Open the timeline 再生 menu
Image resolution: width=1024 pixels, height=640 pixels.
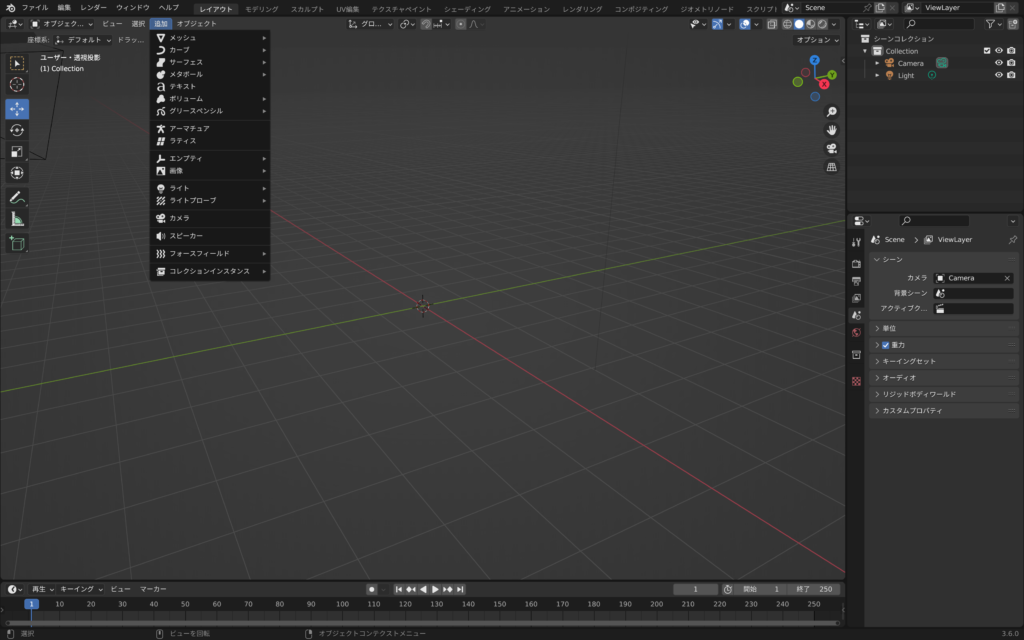42,590
